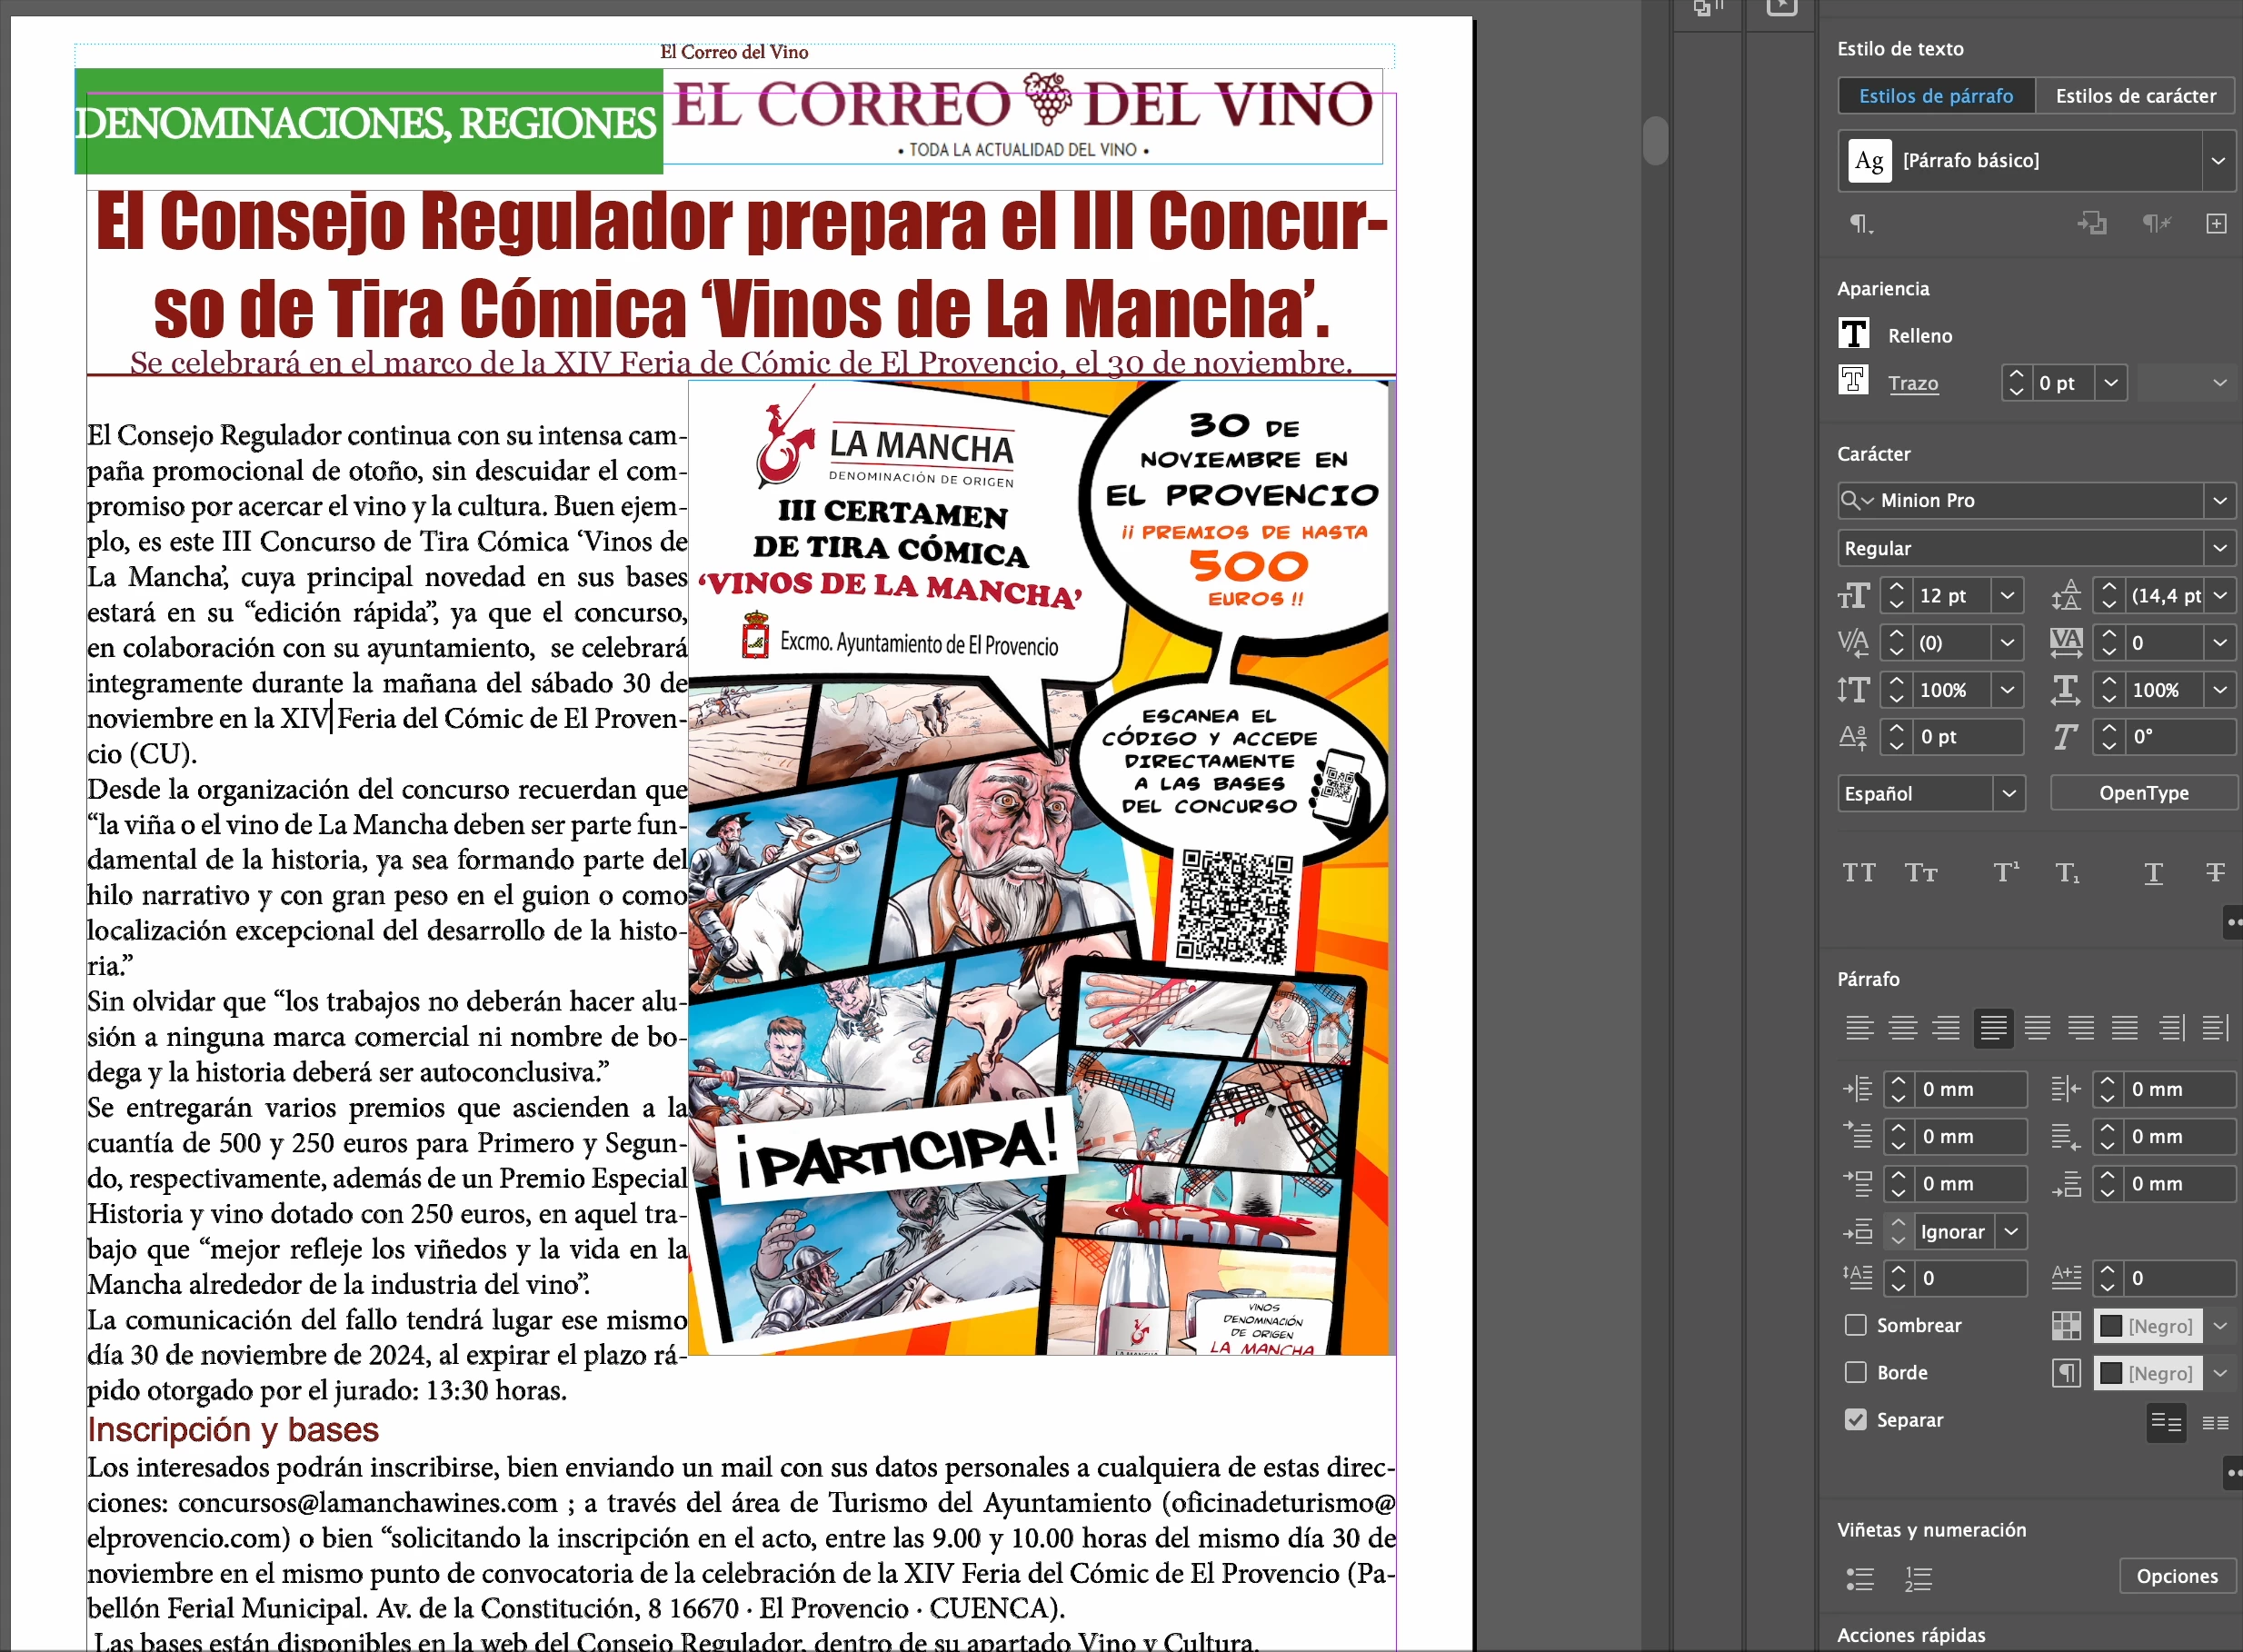The image size is (2243, 1652).
Task: Click create new paragraph style icon
Action: point(2216,223)
